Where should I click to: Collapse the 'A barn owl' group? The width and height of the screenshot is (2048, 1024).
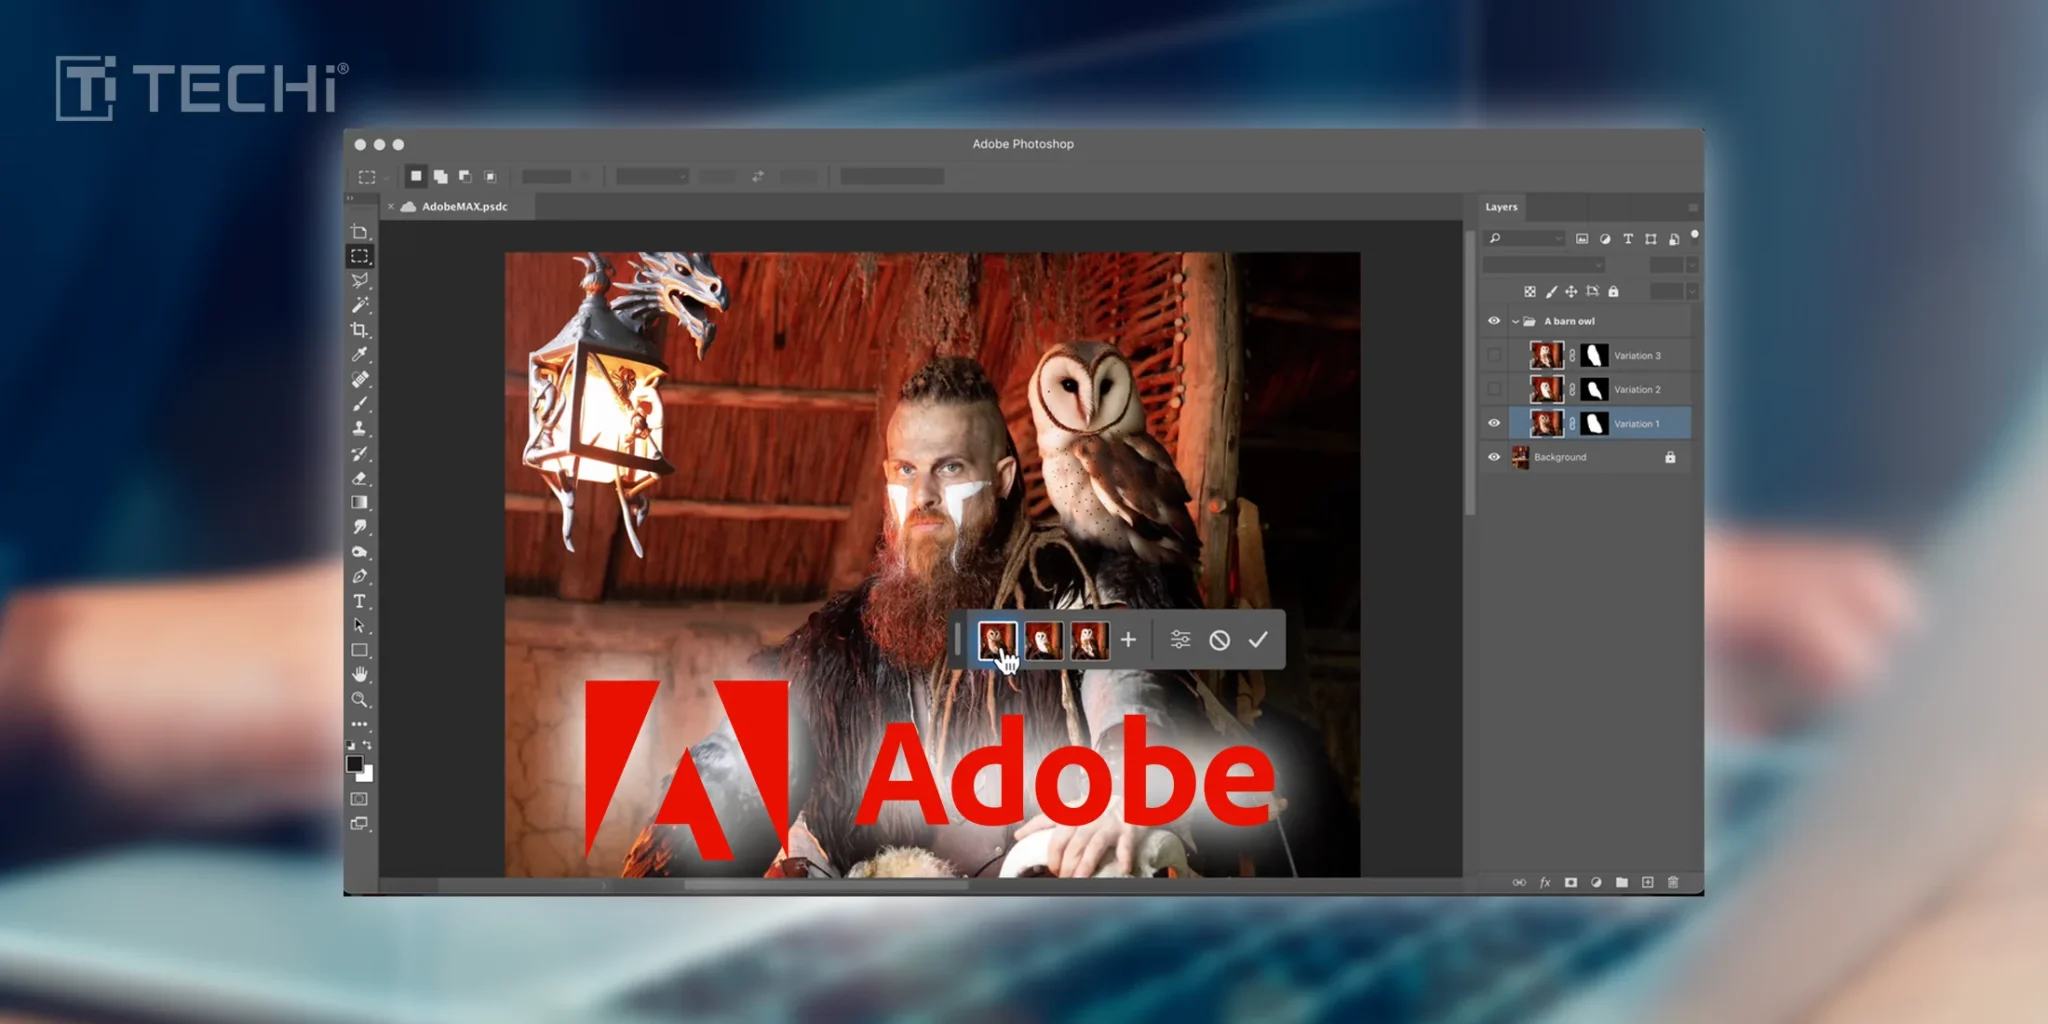coord(1515,321)
